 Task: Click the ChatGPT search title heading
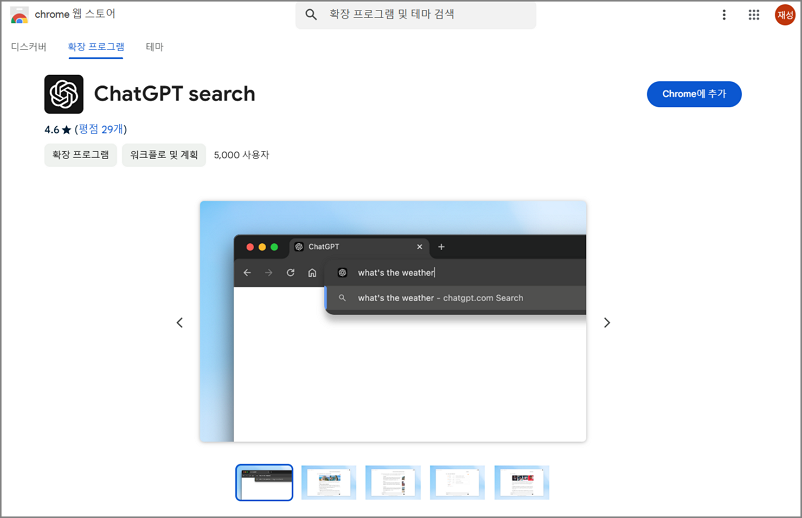pos(174,94)
